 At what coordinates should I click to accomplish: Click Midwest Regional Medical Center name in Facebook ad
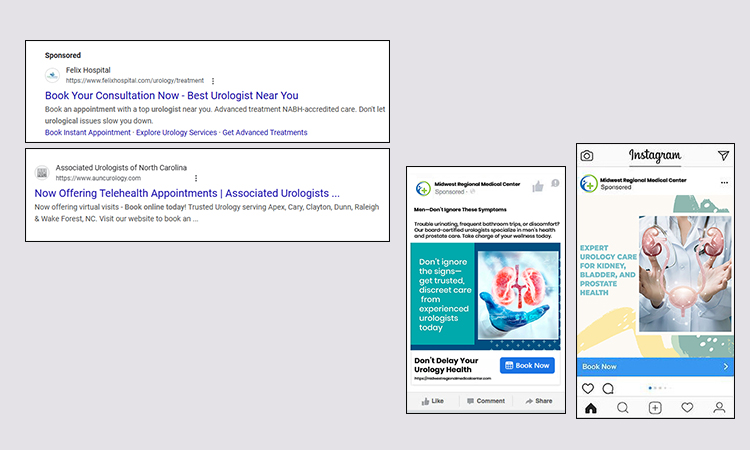pos(477,184)
